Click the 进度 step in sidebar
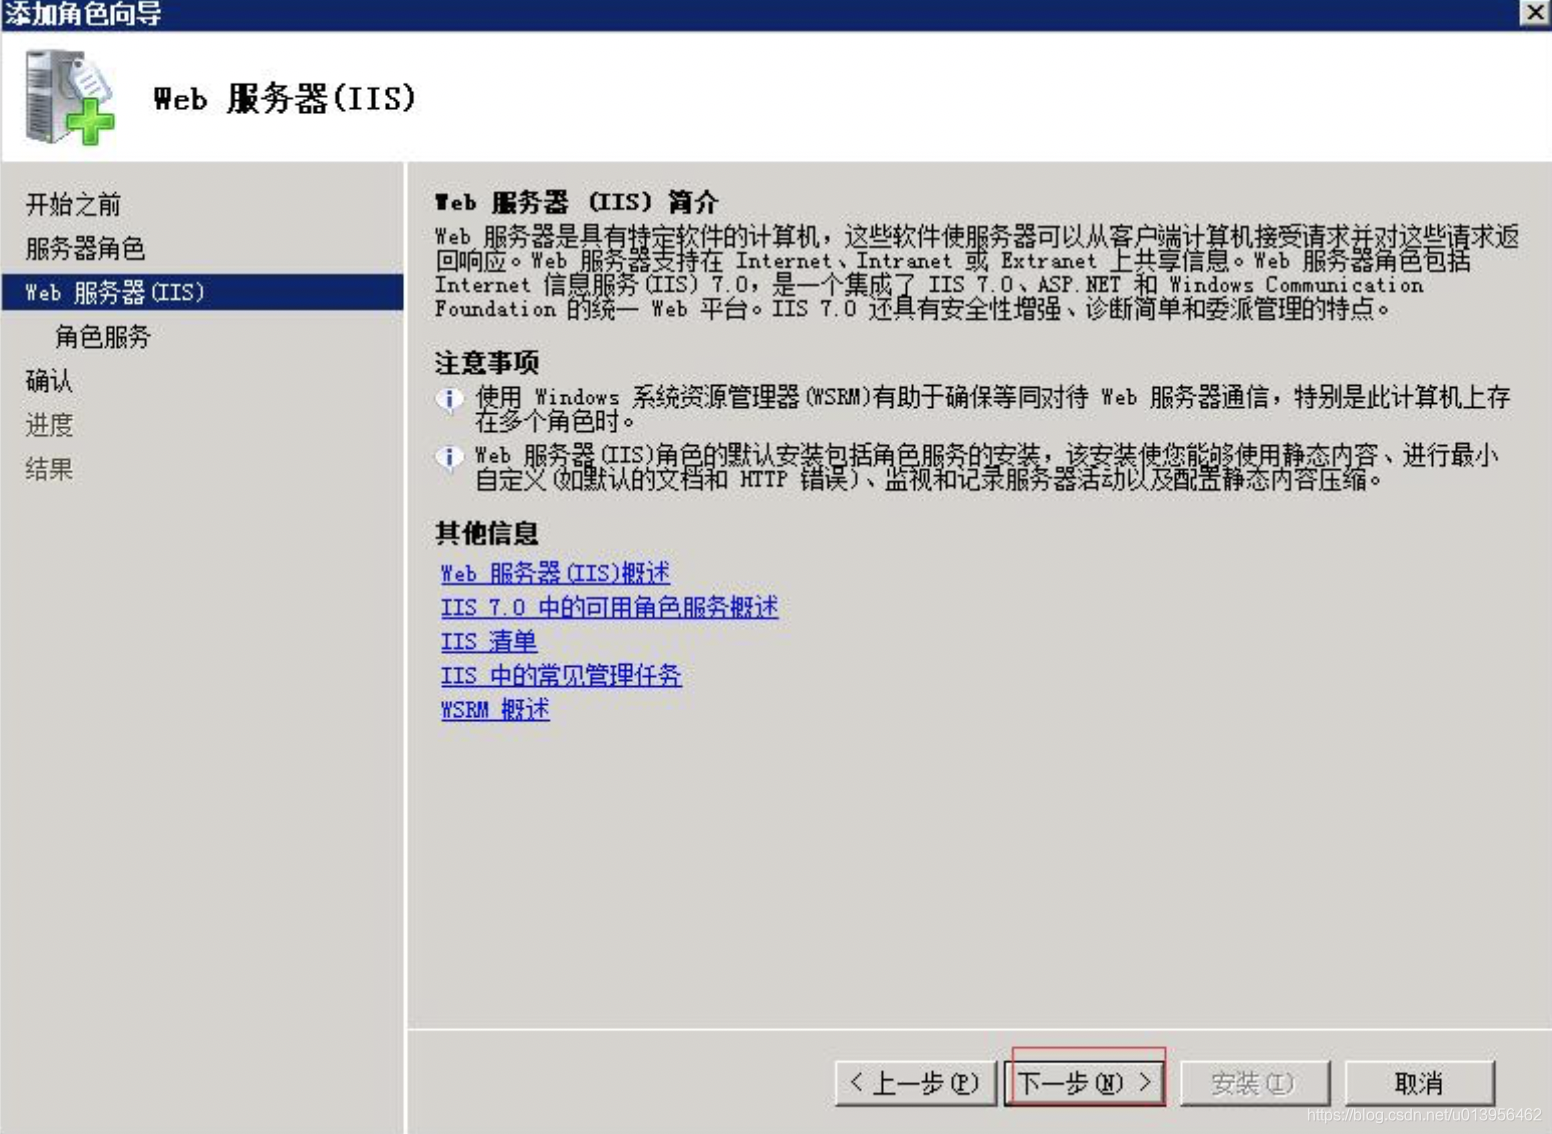The height and width of the screenshot is (1134, 1552). pyautogui.click(x=49, y=425)
